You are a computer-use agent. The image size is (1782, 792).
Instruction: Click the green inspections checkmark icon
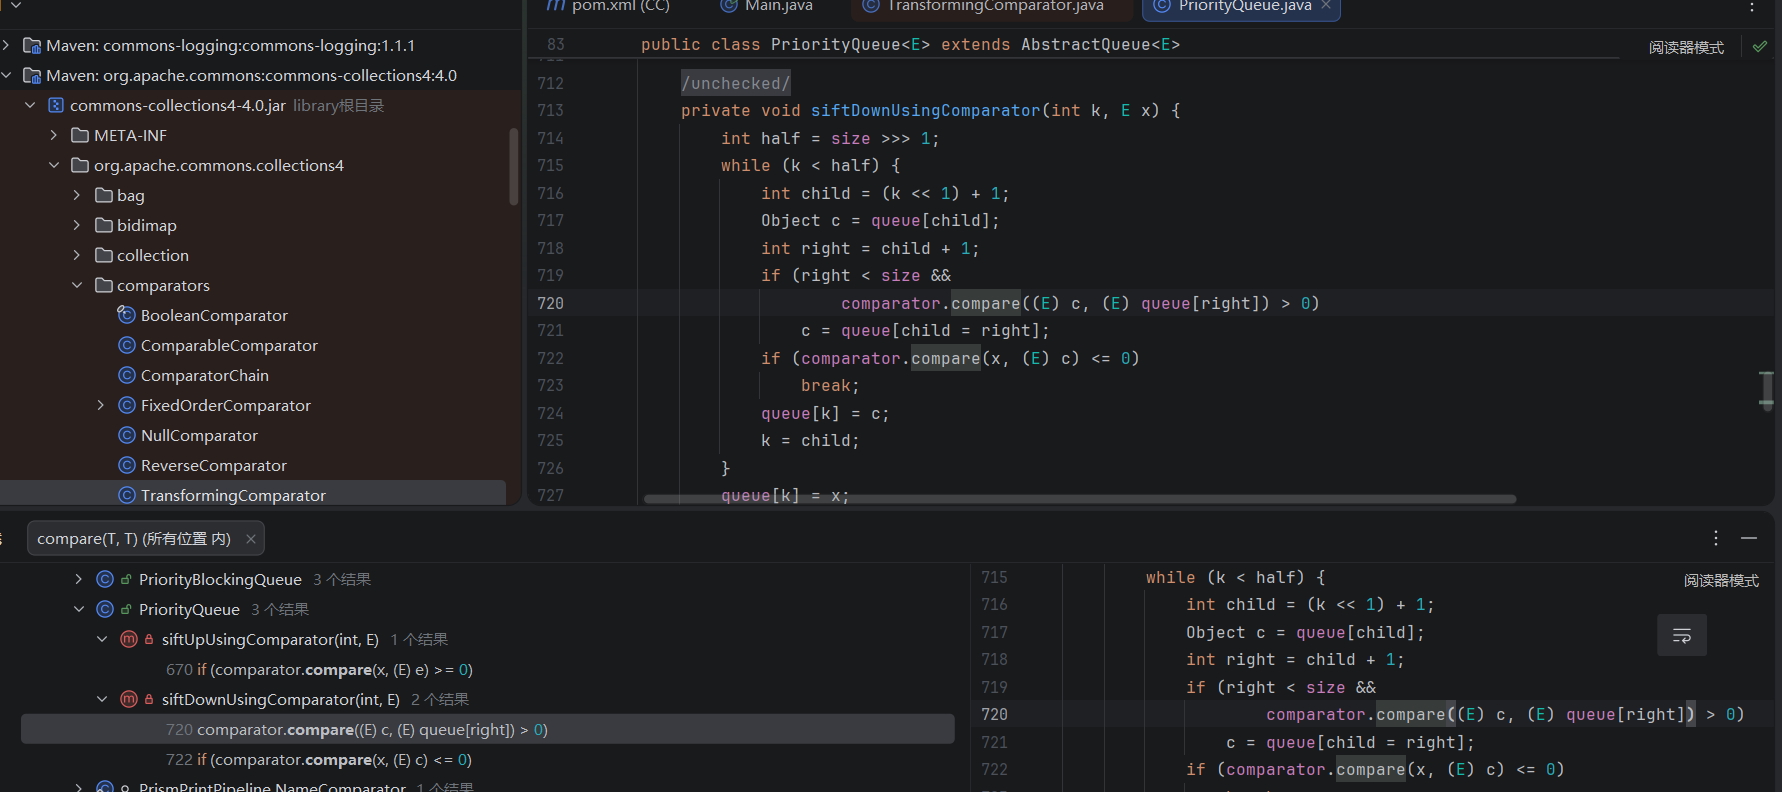(x=1759, y=46)
